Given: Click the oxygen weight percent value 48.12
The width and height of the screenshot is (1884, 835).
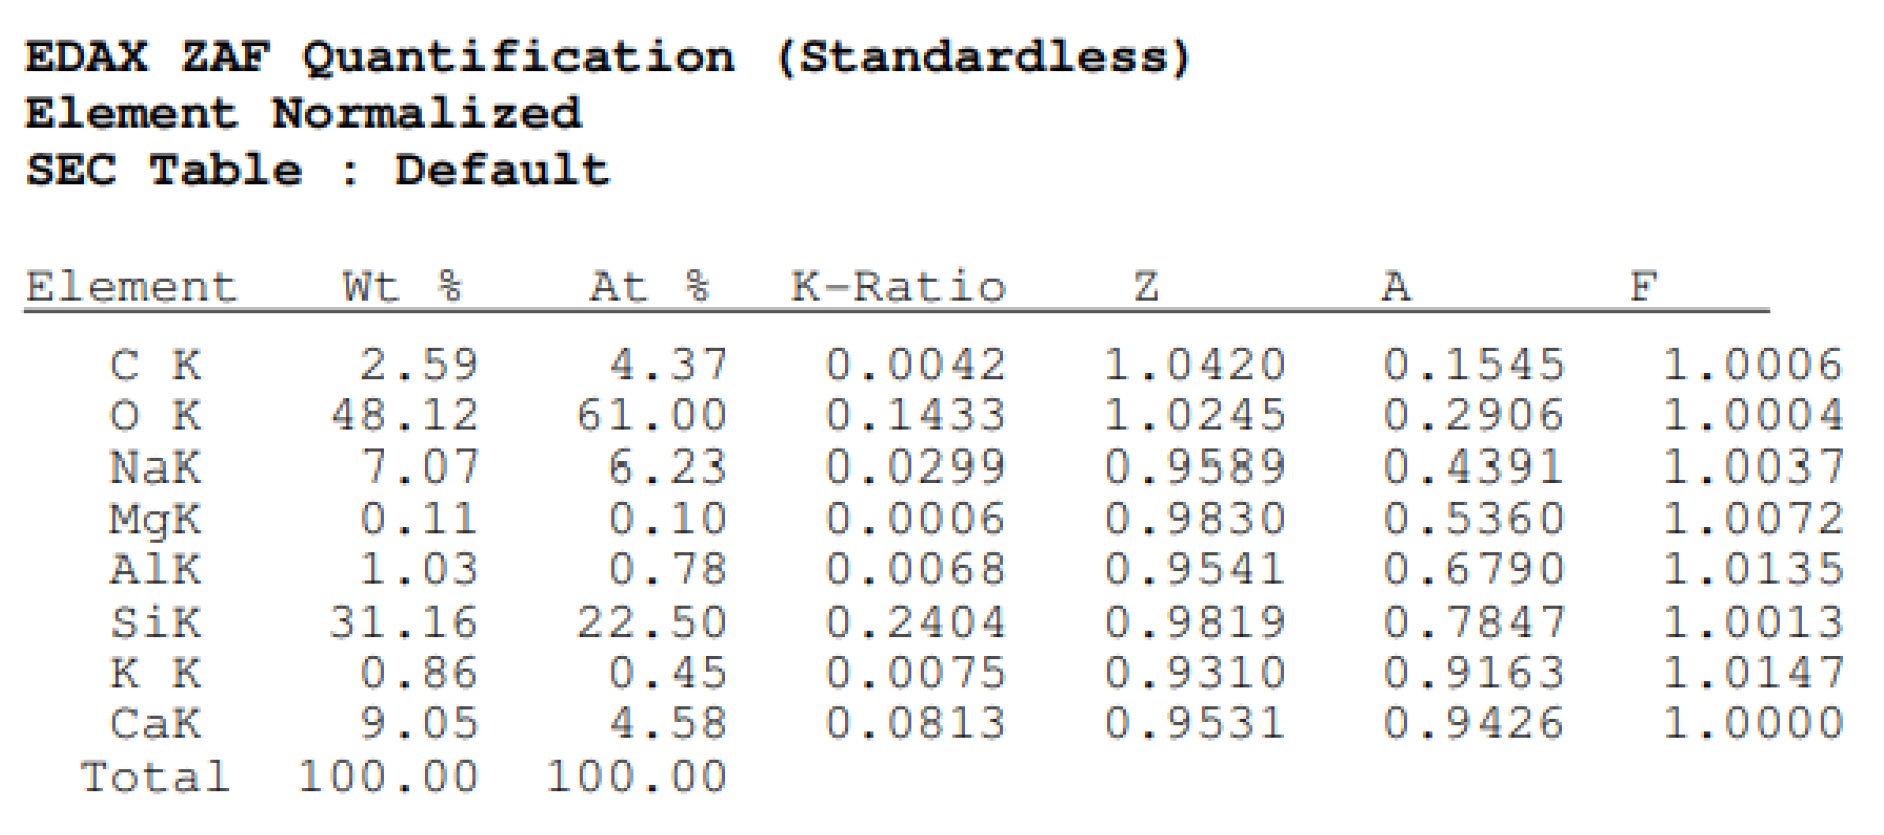Looking at the screenshot, I should coord(405,416).
